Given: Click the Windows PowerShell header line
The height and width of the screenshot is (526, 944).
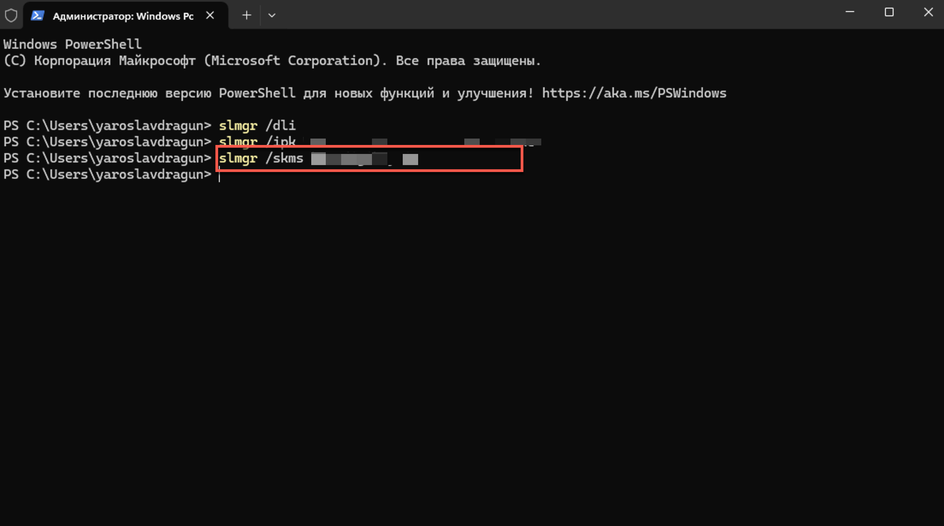Looking at the screenshot, I should click(x=72, y=45).
